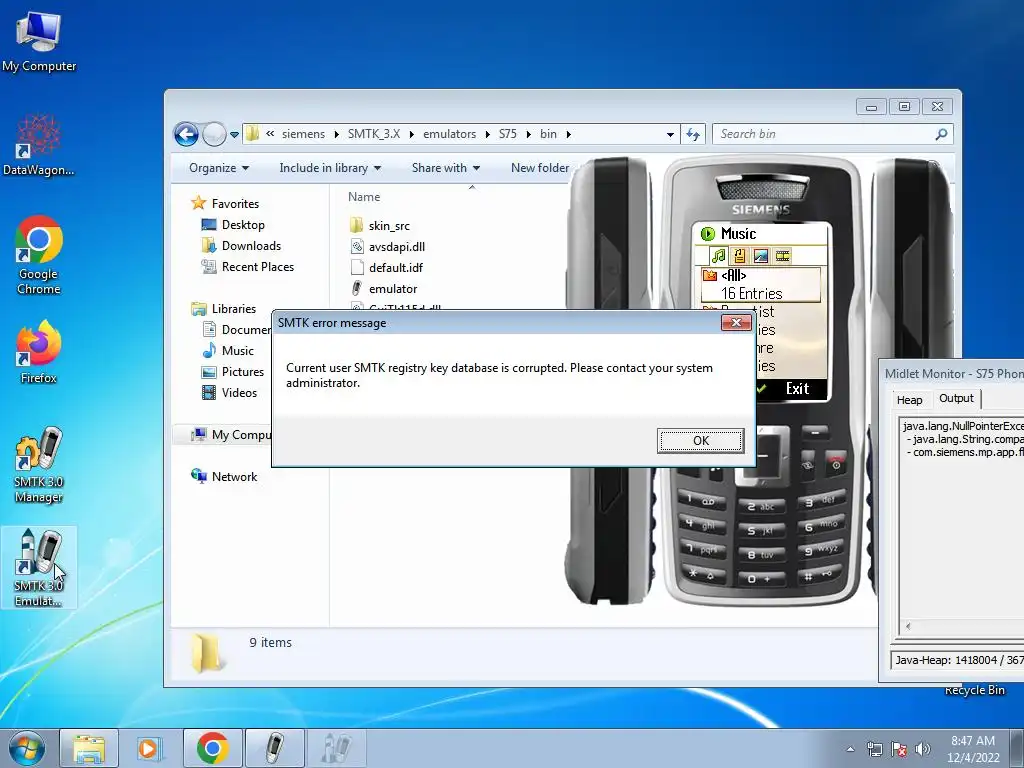Open the recent locations dropdown arrow

coord(234,135)
